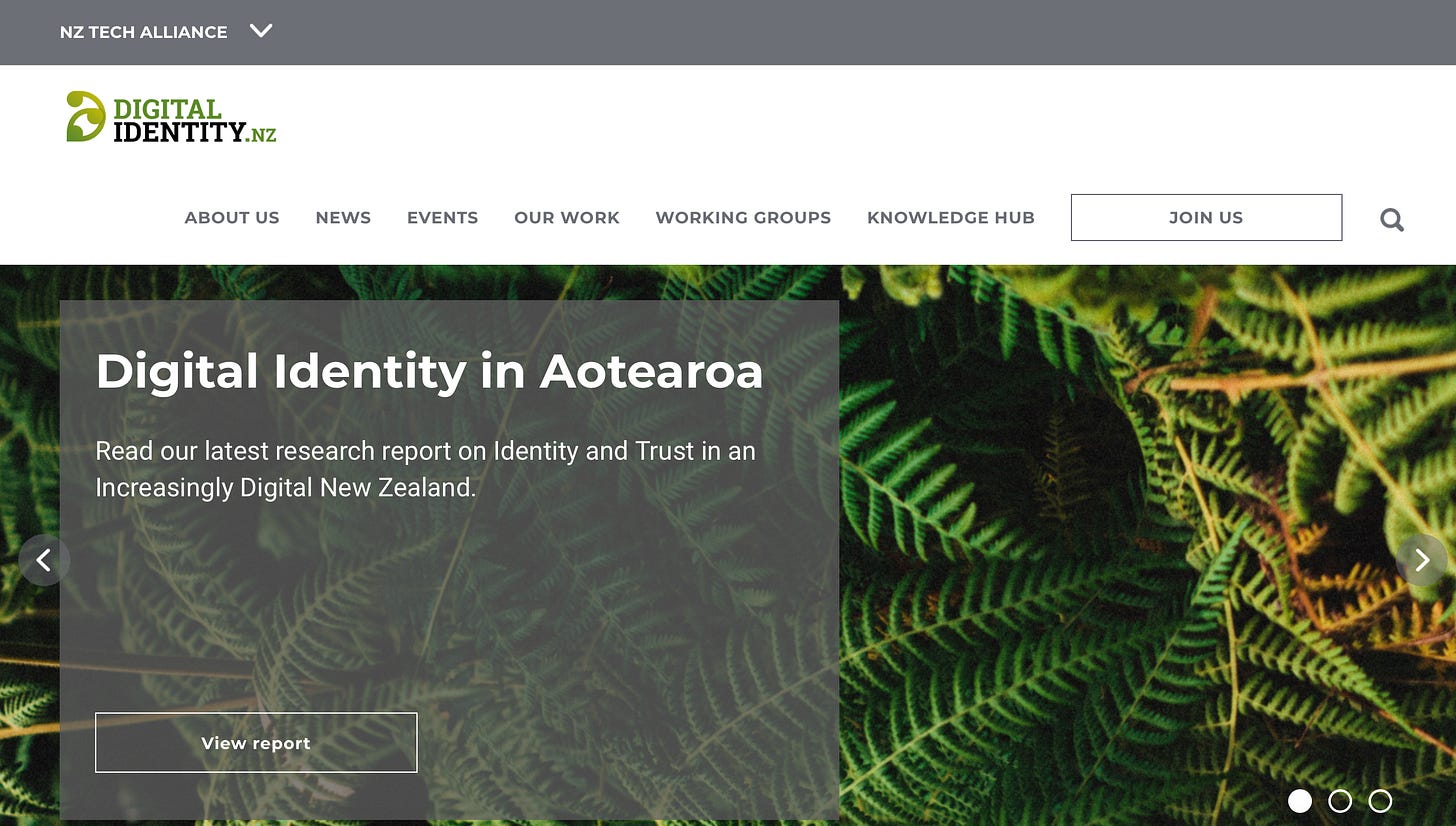Click the research report description text
Viewport: 1456px width, 826px height.
coord(425,469)
